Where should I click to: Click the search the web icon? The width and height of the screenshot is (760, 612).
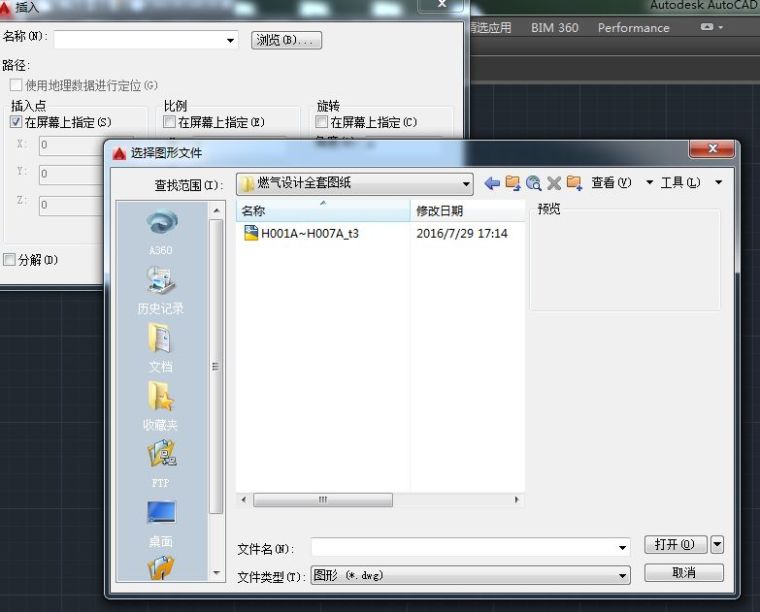pos(533,183)
